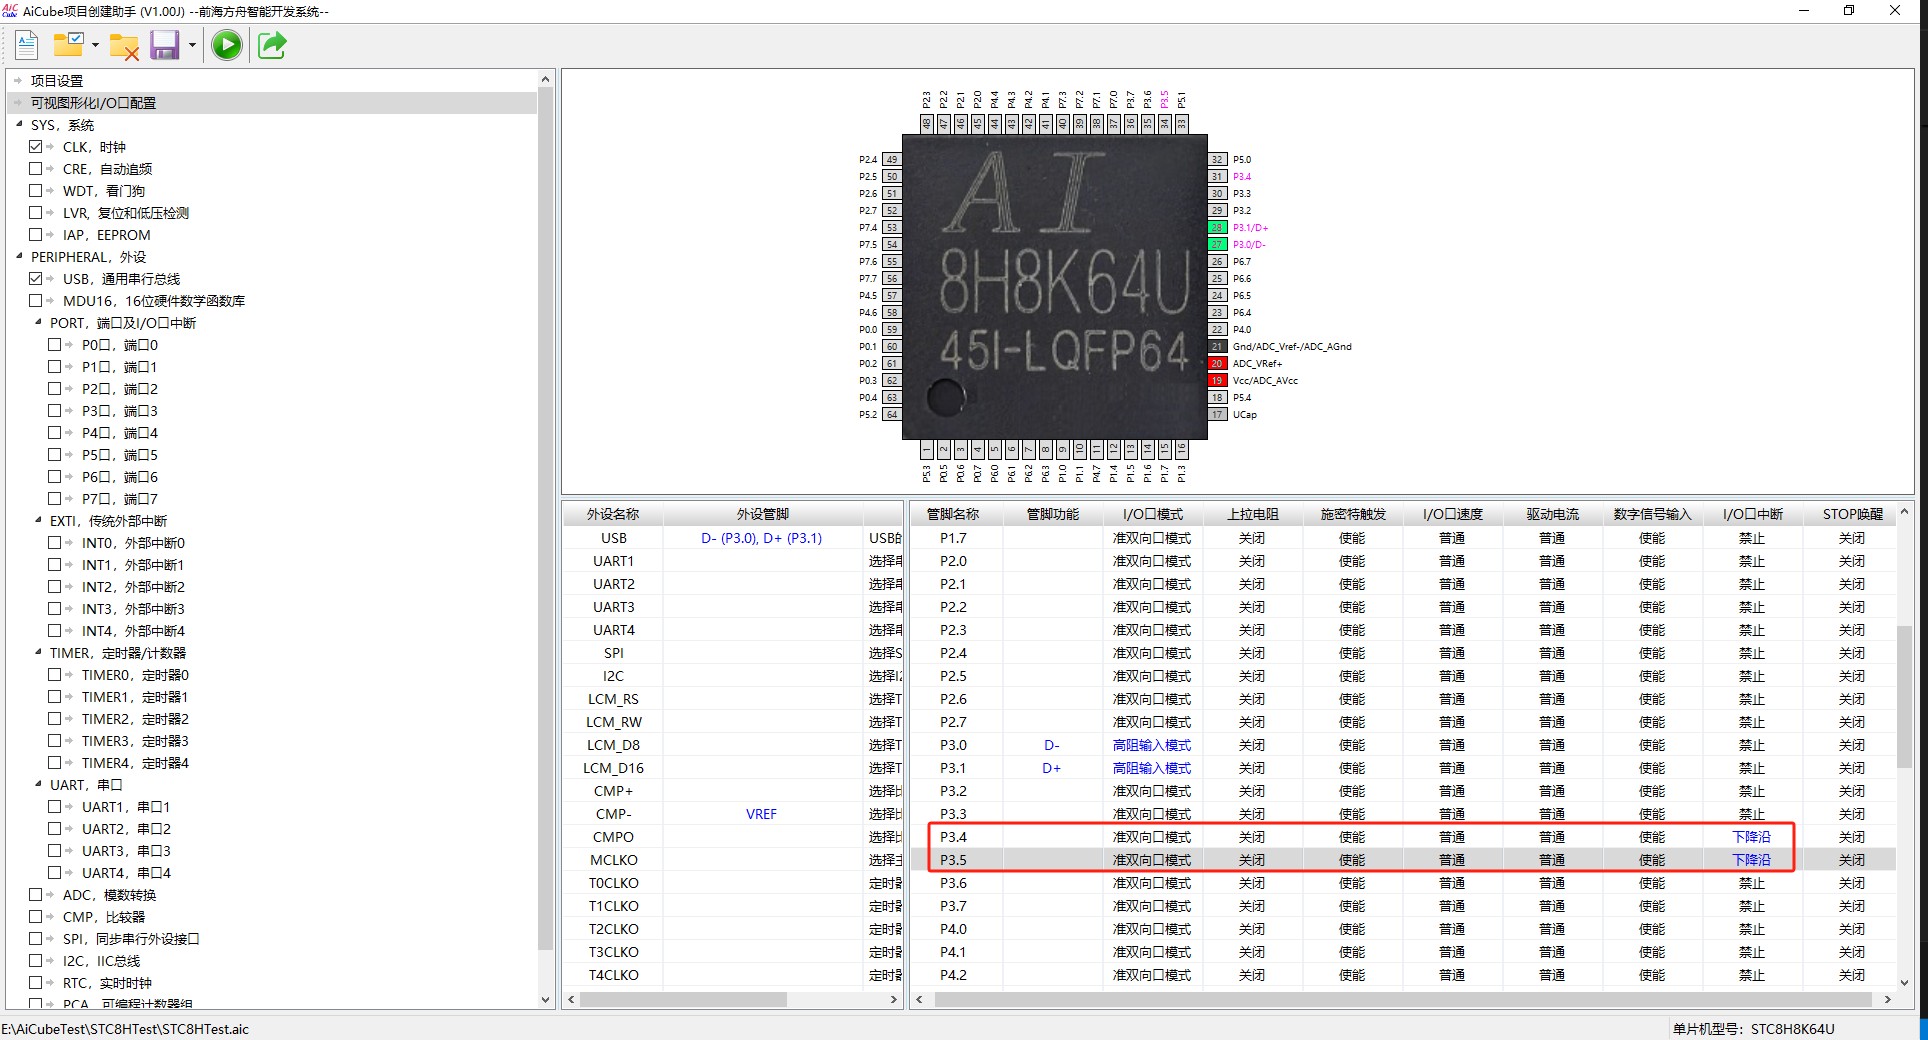Click the 高阻输入模式 mode for P3.0

click(1151, 745)
